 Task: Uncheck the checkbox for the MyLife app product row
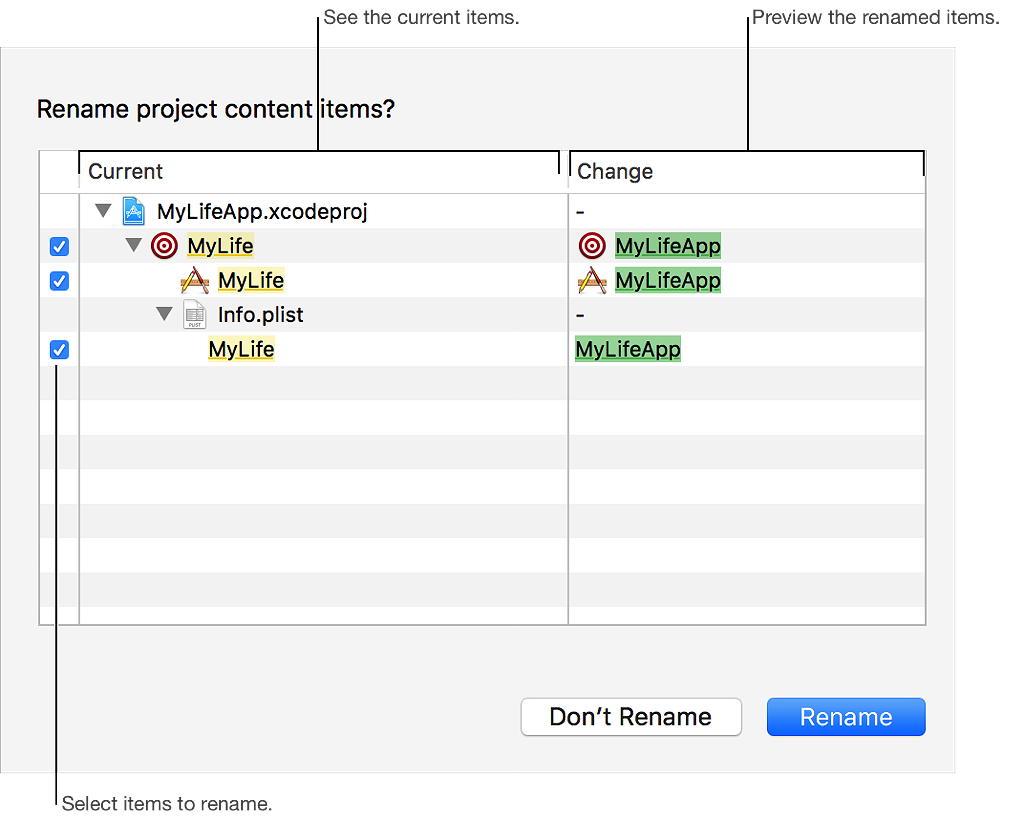tap(59, 281)
